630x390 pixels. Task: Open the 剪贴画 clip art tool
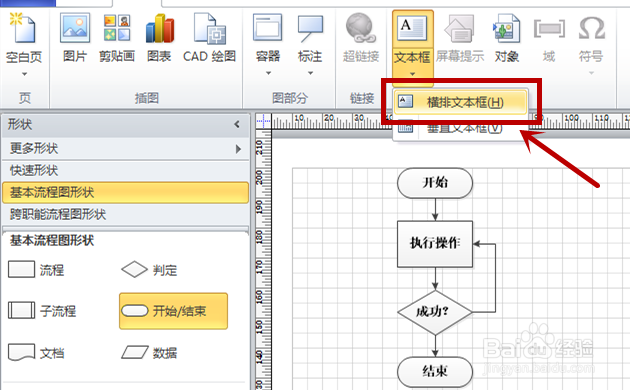(x=117, y=38)
